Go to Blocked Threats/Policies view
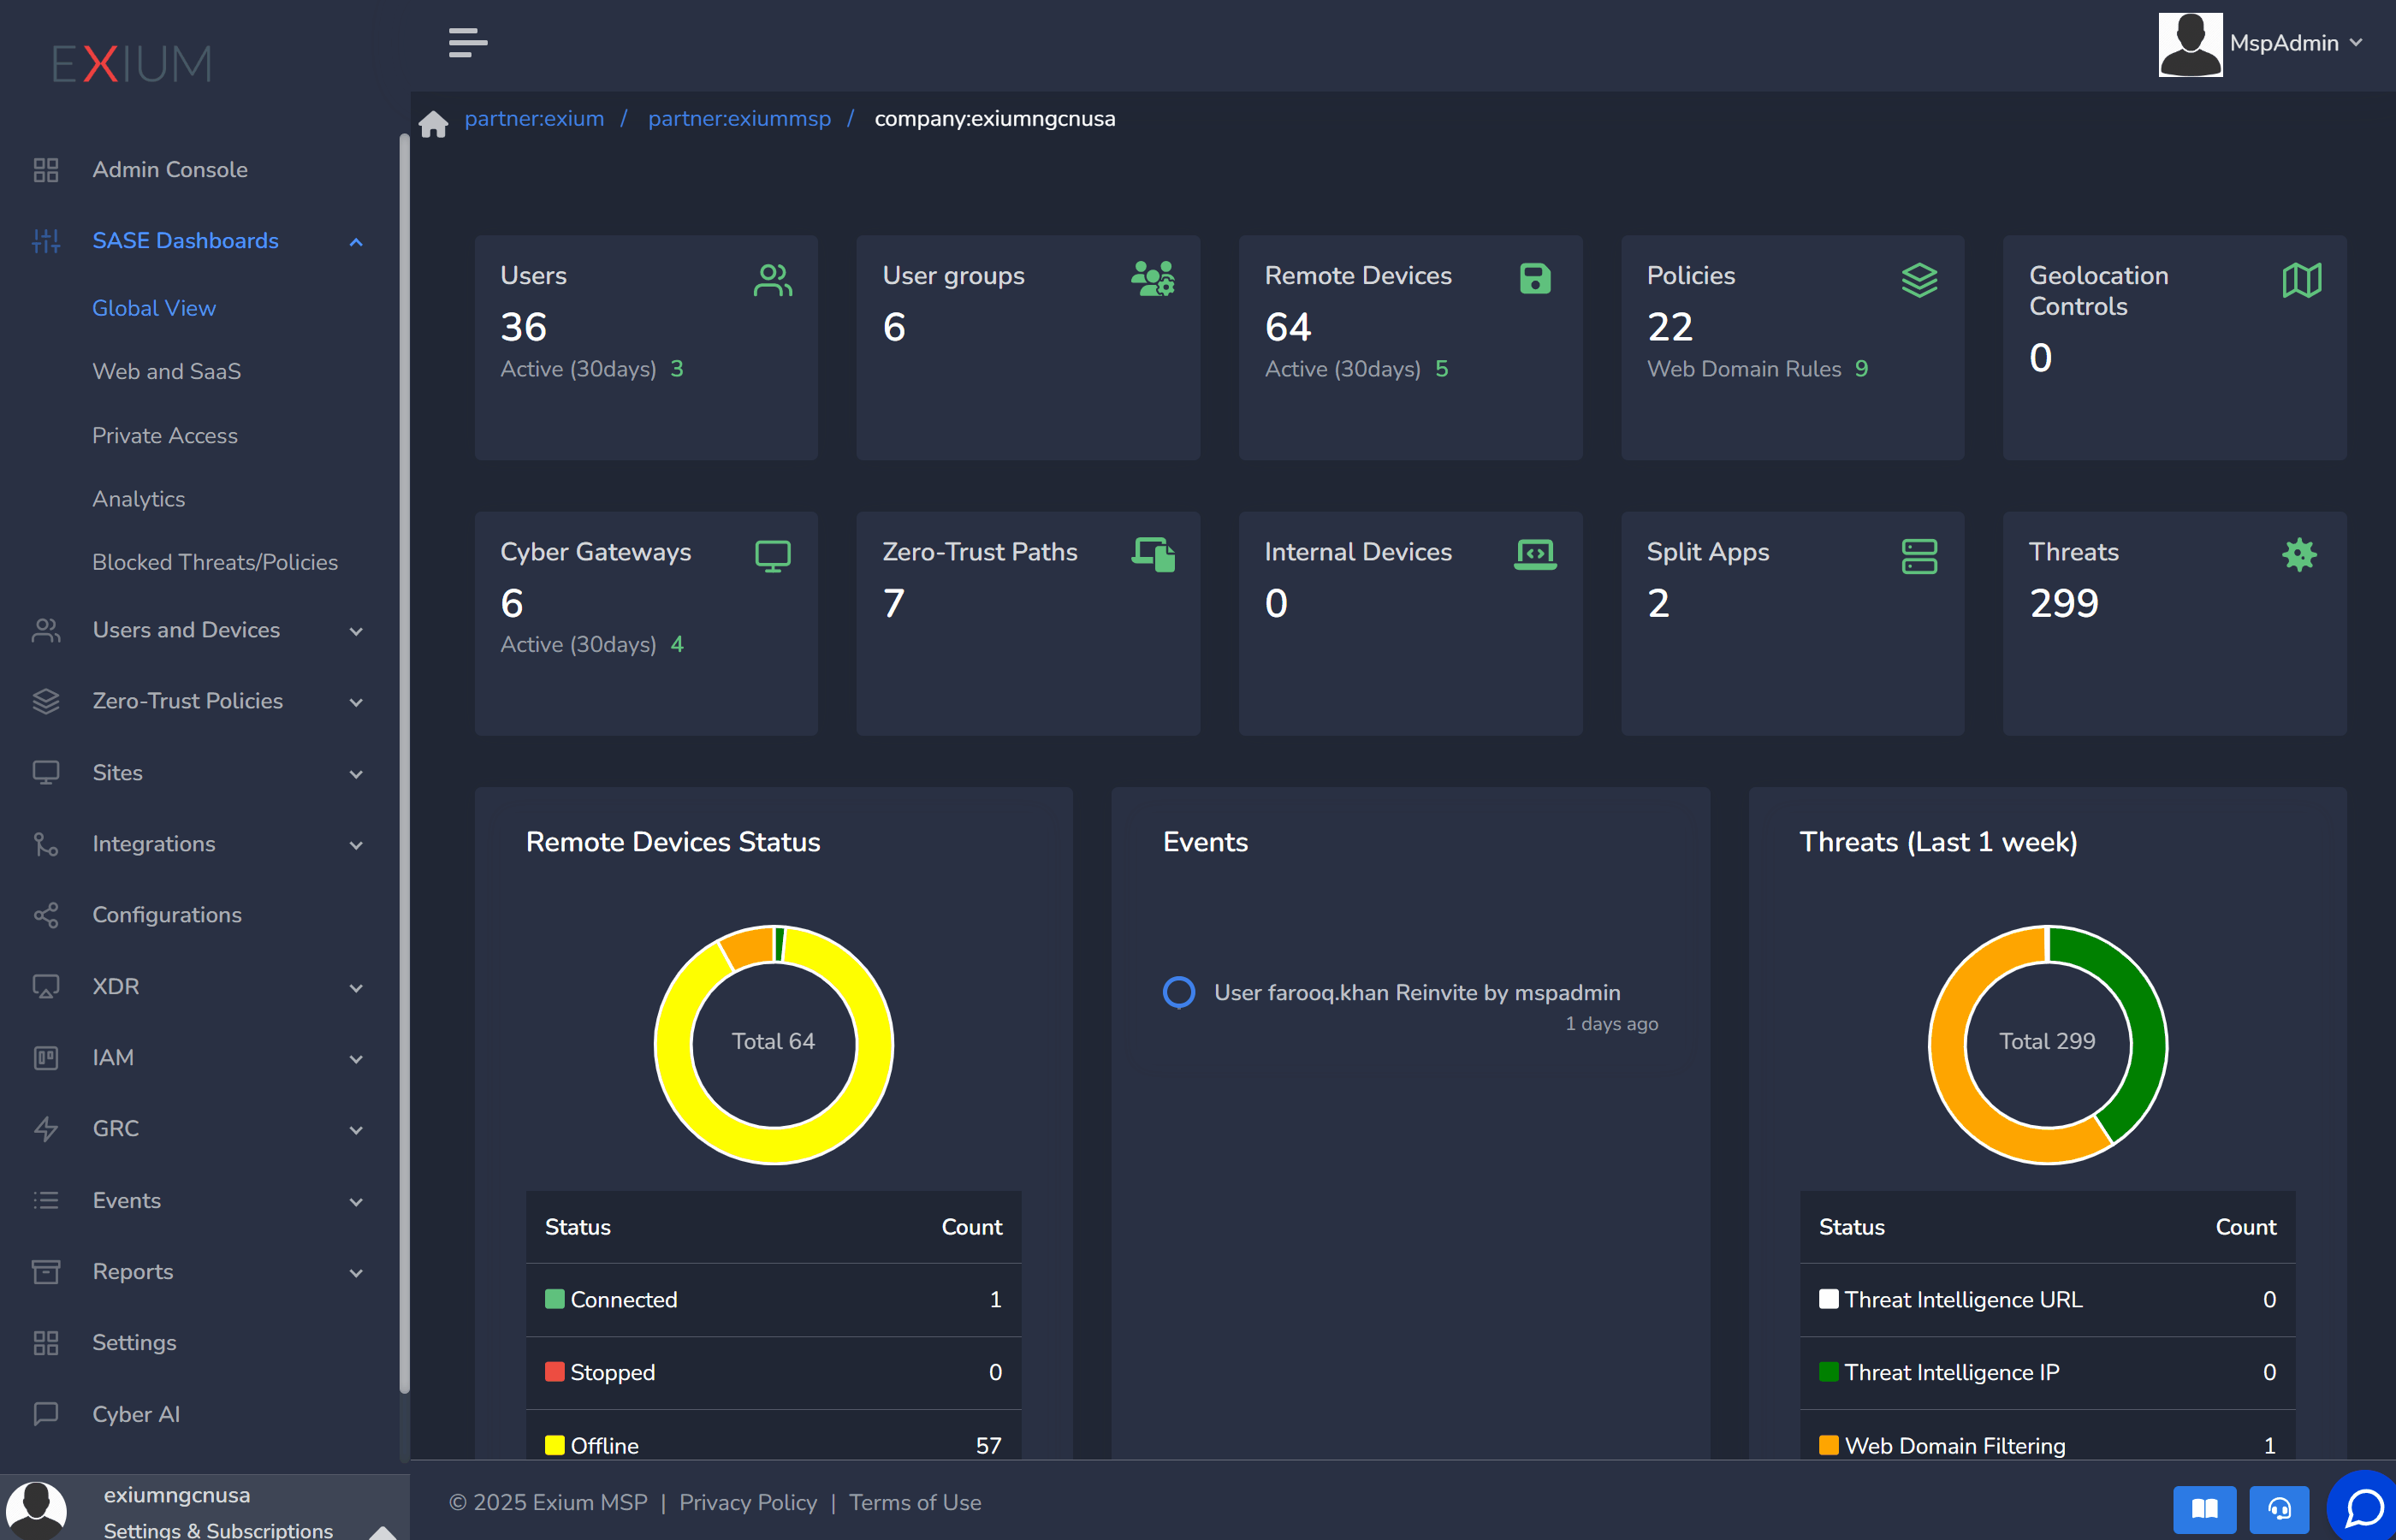The height and width of the screenshot is (1540, 2396). click(214, 562)
